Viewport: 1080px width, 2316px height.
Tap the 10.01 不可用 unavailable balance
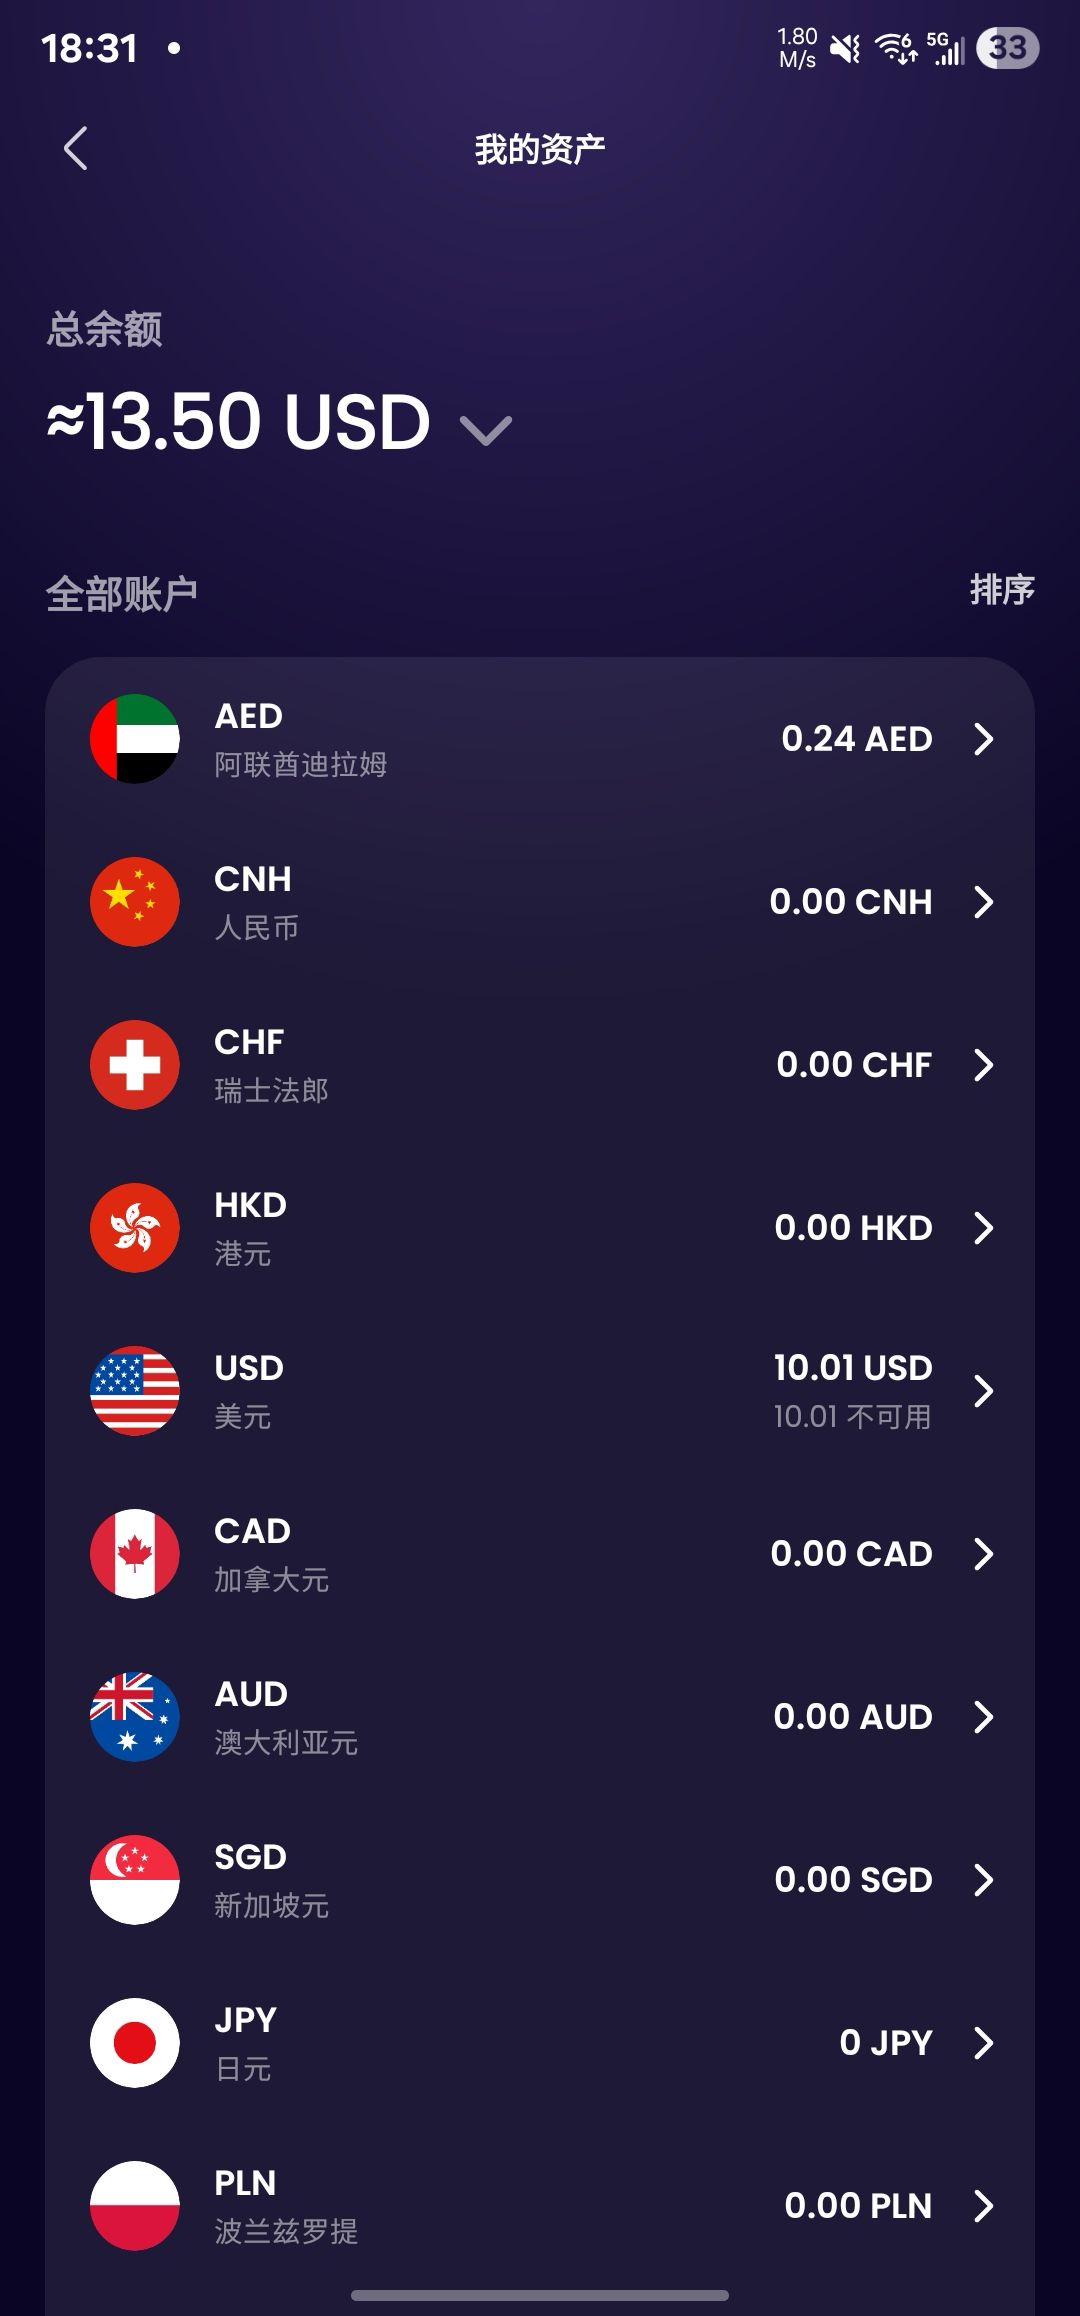tap(852, 1417)
